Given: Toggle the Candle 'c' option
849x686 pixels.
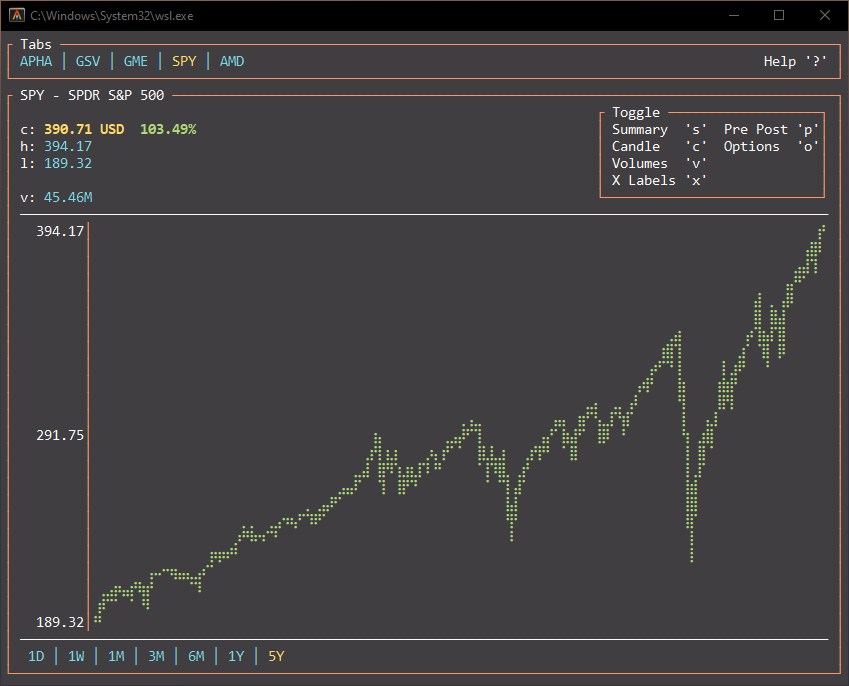Looking at the screenshot, I should click(x=659, y=146).
